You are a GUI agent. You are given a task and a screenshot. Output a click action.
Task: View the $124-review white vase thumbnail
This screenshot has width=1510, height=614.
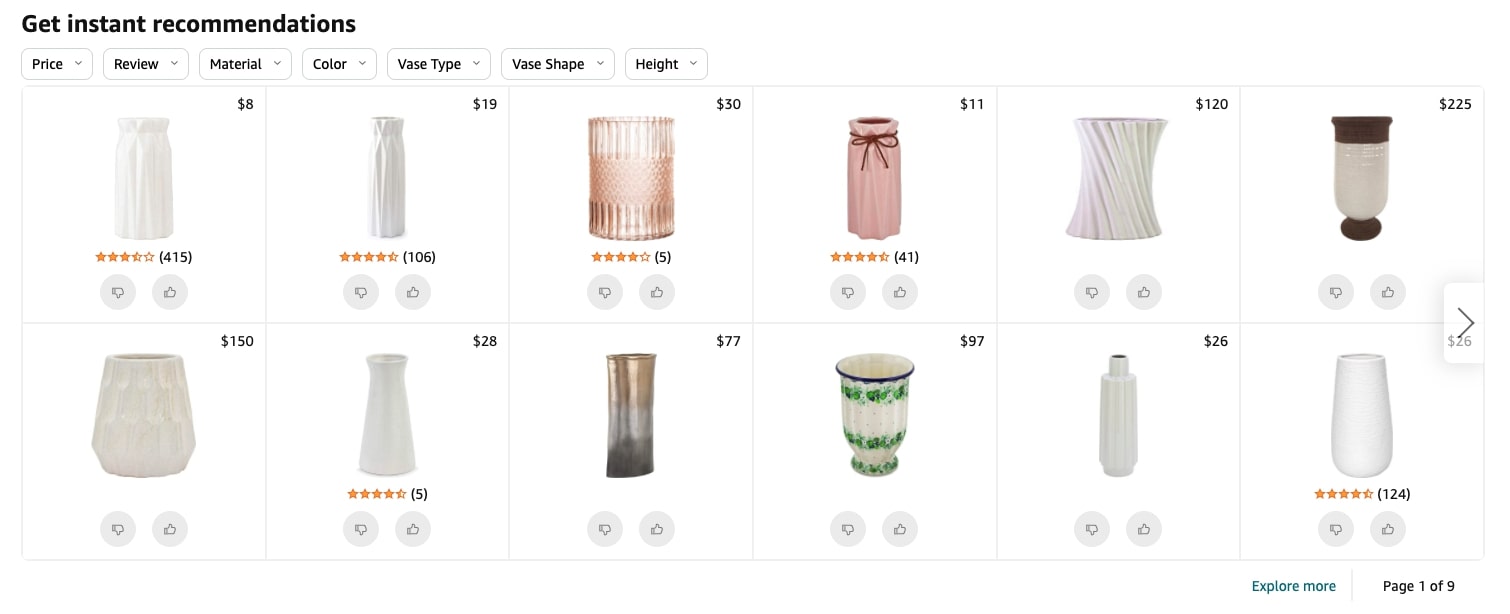(x=1362, y=415)
